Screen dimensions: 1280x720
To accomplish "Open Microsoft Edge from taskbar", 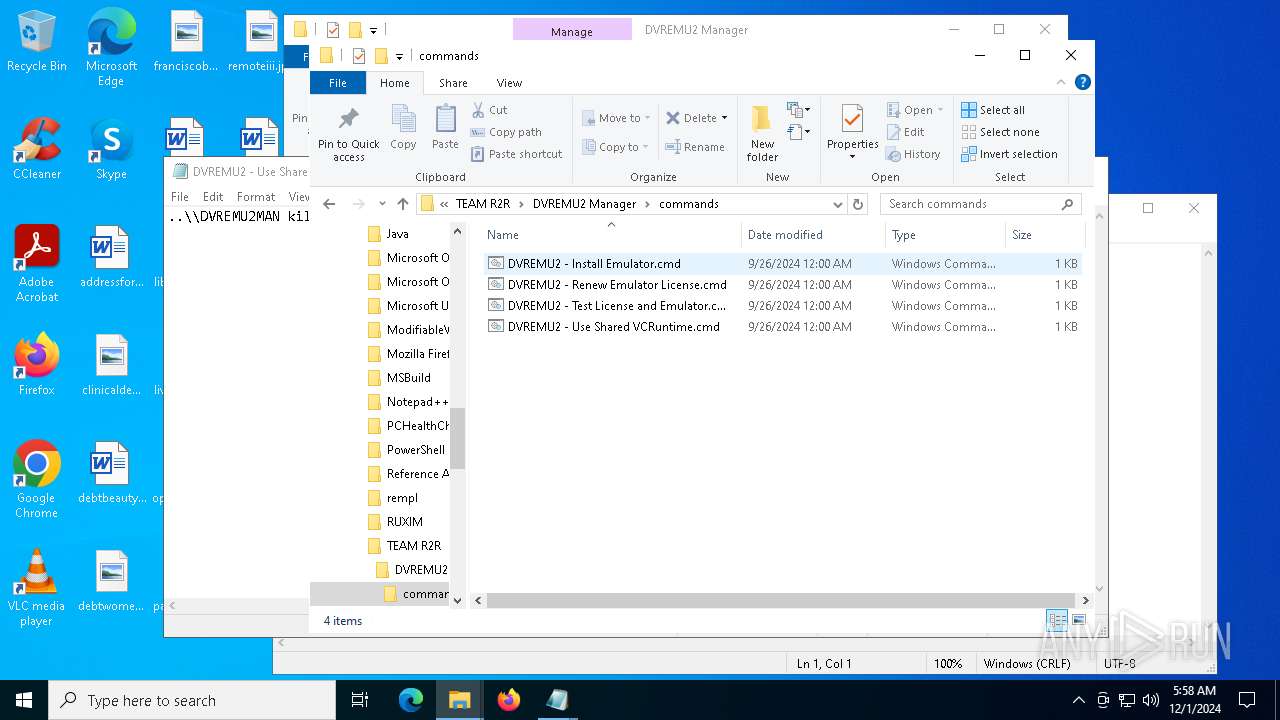I will click(x=411, y=700).
